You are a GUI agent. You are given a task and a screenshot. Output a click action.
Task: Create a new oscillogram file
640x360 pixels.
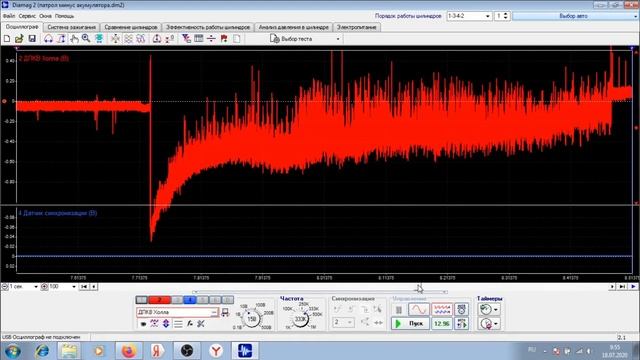(x=7, y=39)
